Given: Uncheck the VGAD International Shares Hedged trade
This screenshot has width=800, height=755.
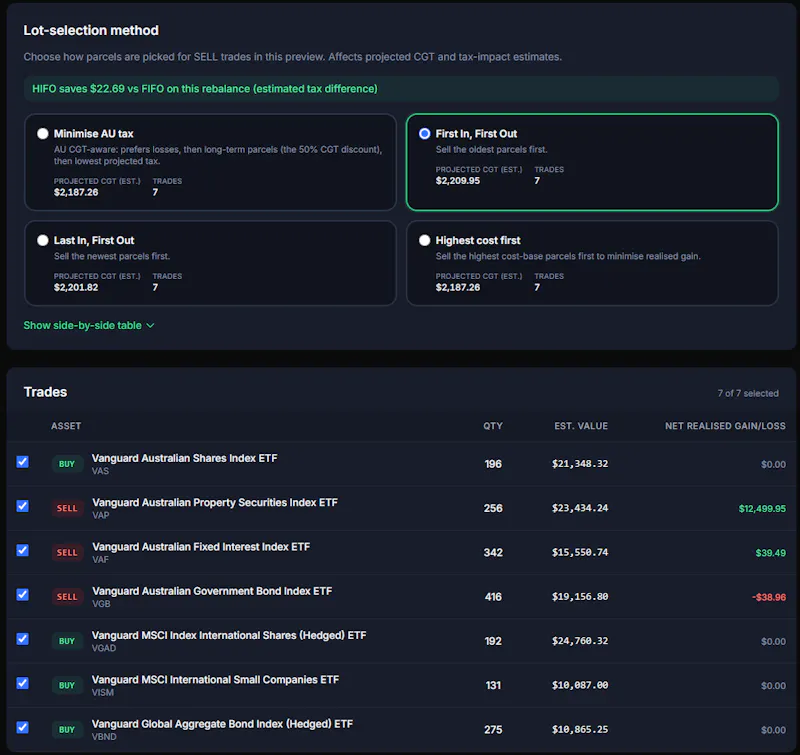Looking at the screenshot, I should 22,639.
